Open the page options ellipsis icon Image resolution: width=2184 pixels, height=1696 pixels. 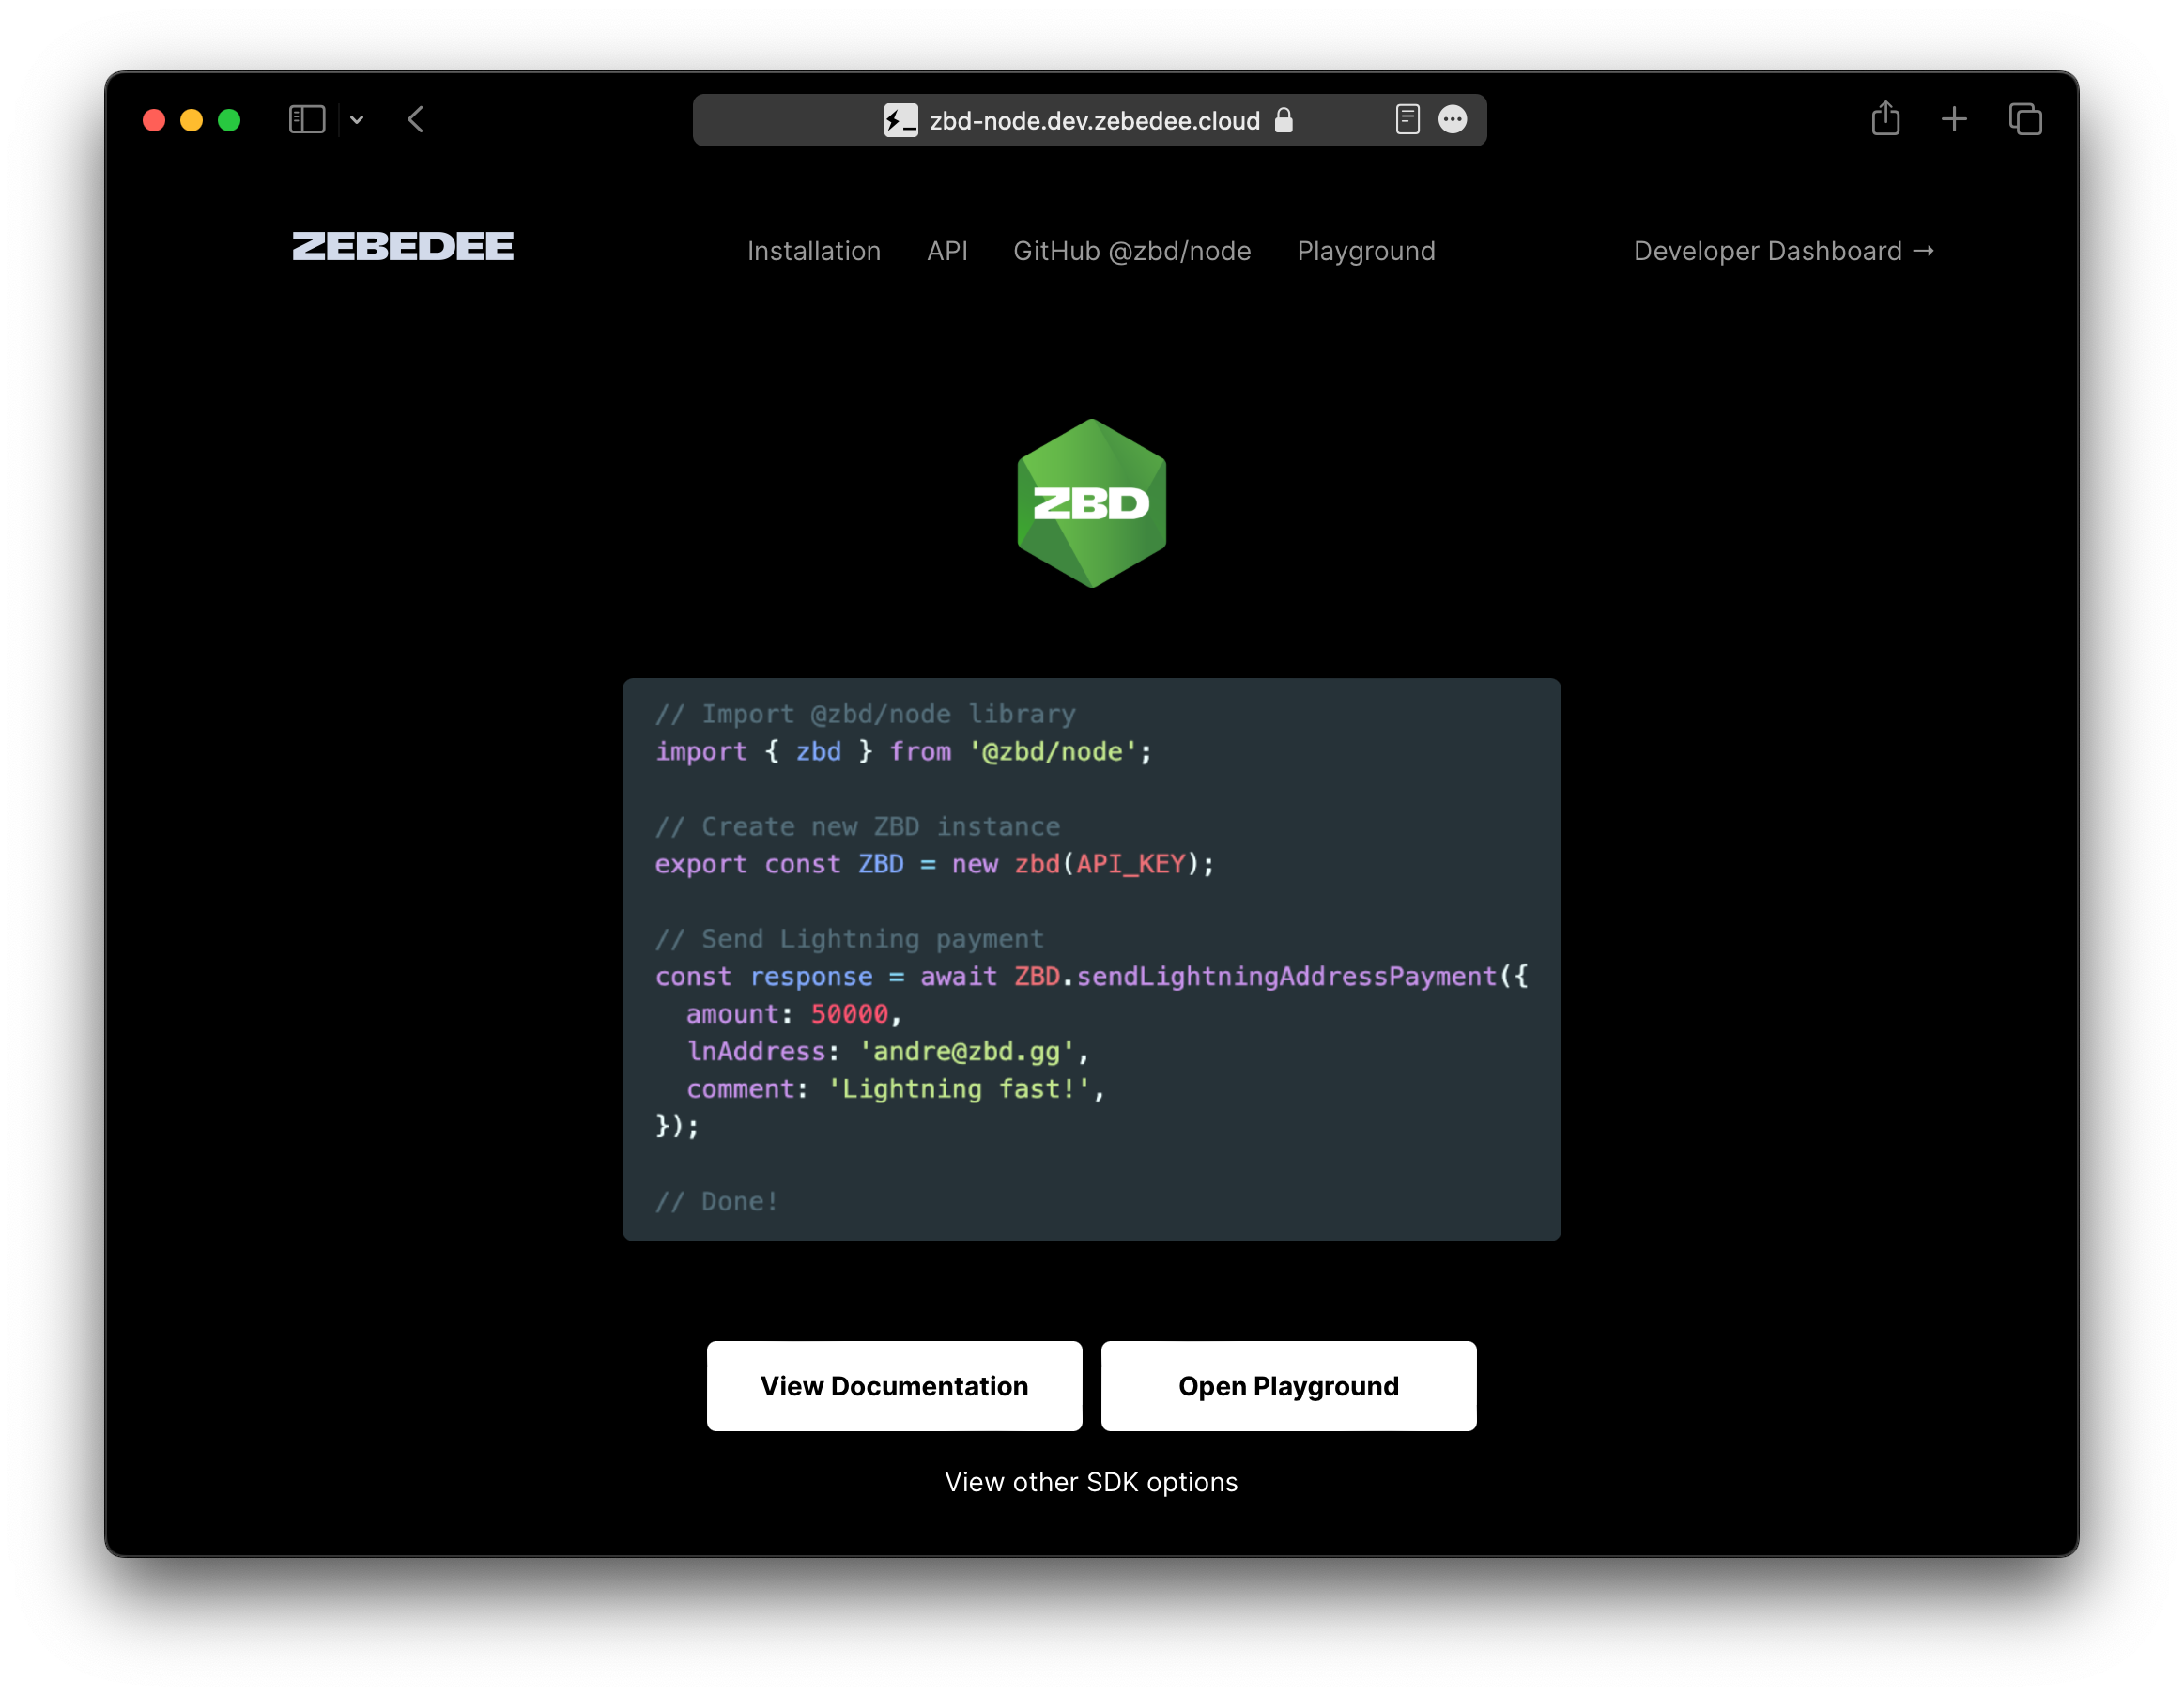tap(1452, 120)
